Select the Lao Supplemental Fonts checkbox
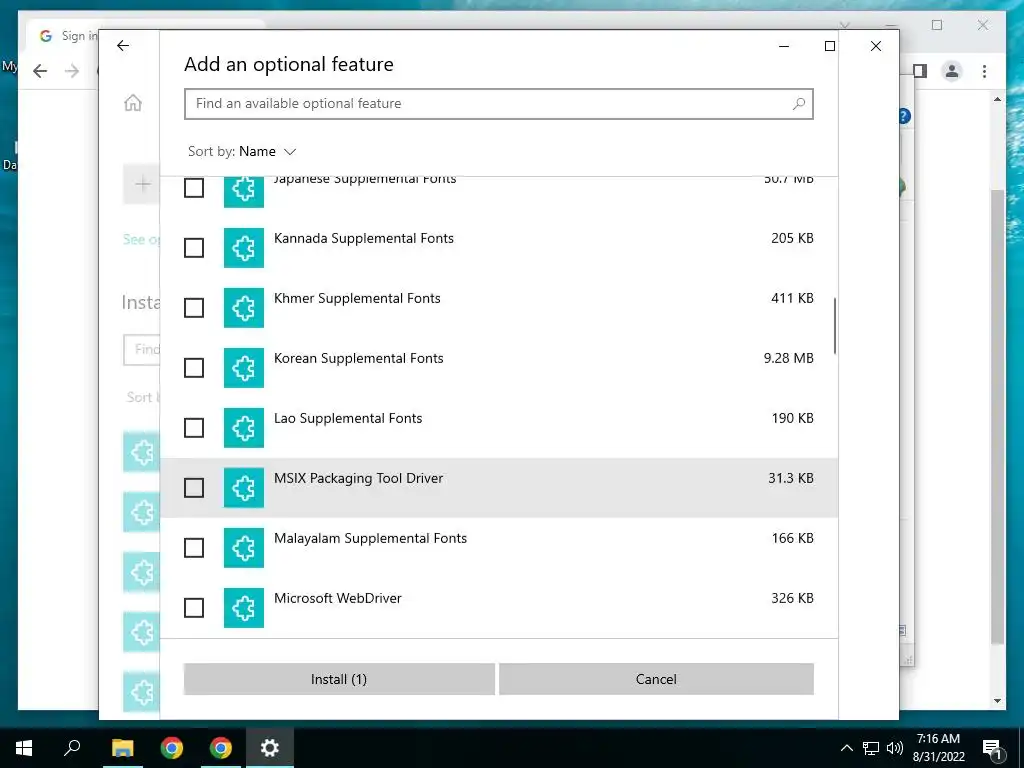The width and height of the screenshot is (1024, 768). pyautogui.click(x=194, y=428)
